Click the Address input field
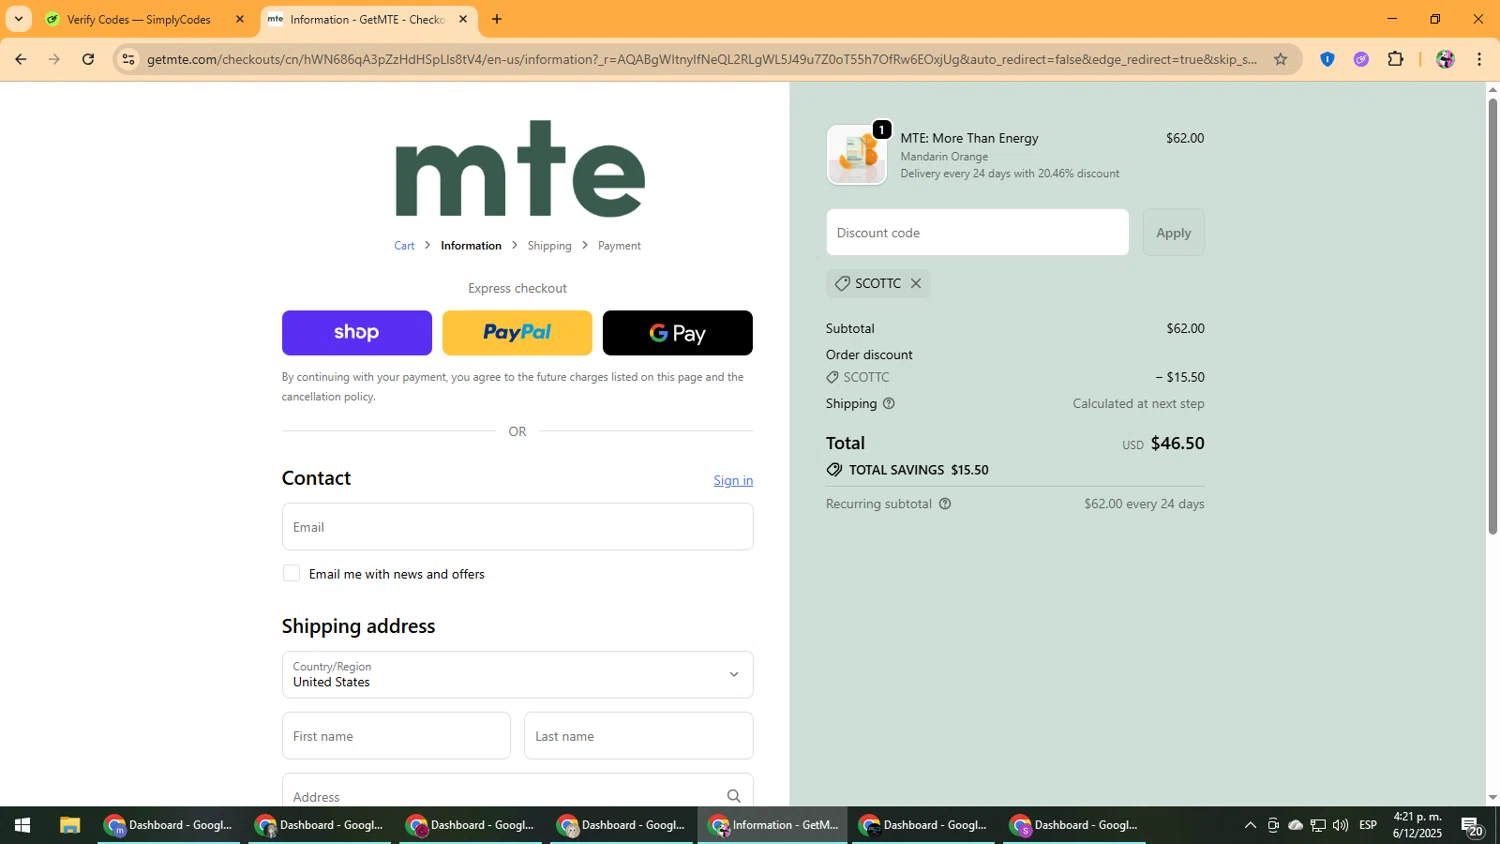 pyautogui.click(x=517, y=790)
